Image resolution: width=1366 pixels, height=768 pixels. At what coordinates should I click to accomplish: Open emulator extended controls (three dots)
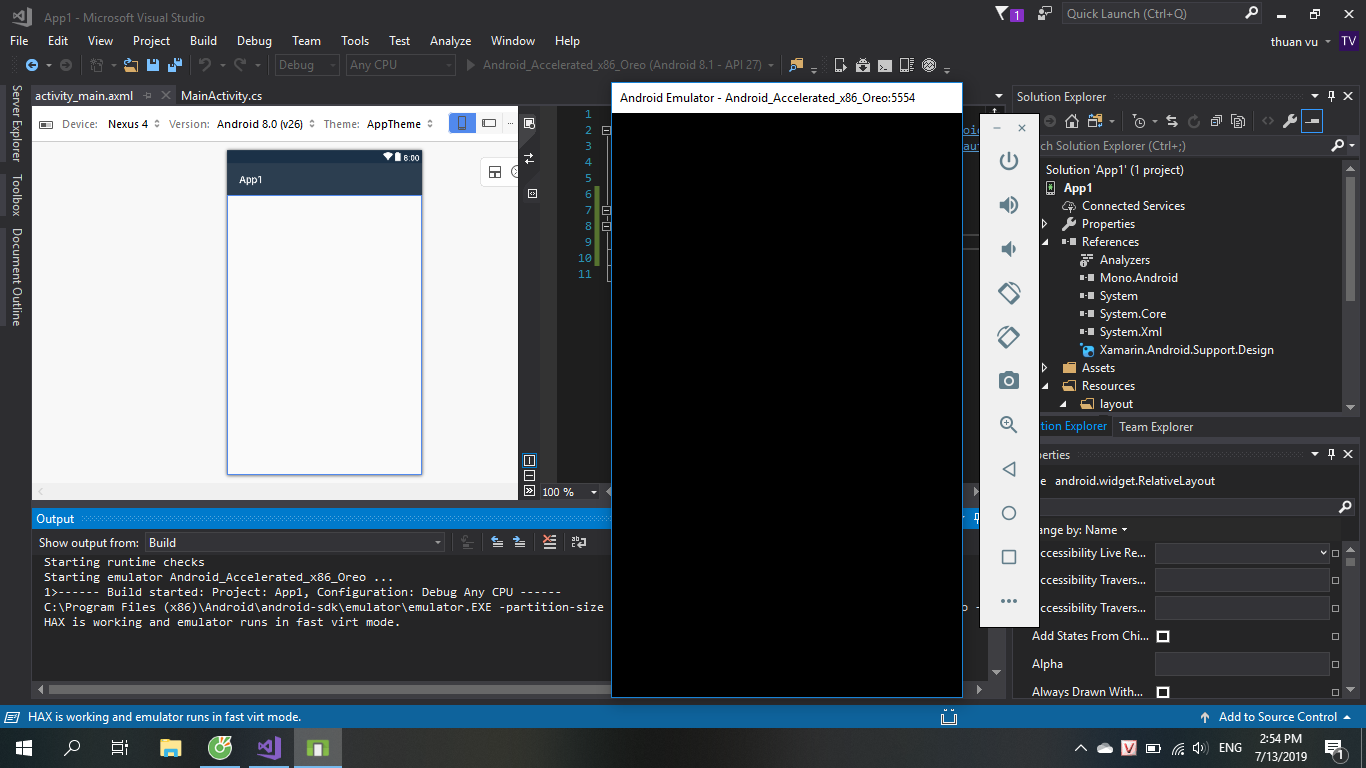1008,601
